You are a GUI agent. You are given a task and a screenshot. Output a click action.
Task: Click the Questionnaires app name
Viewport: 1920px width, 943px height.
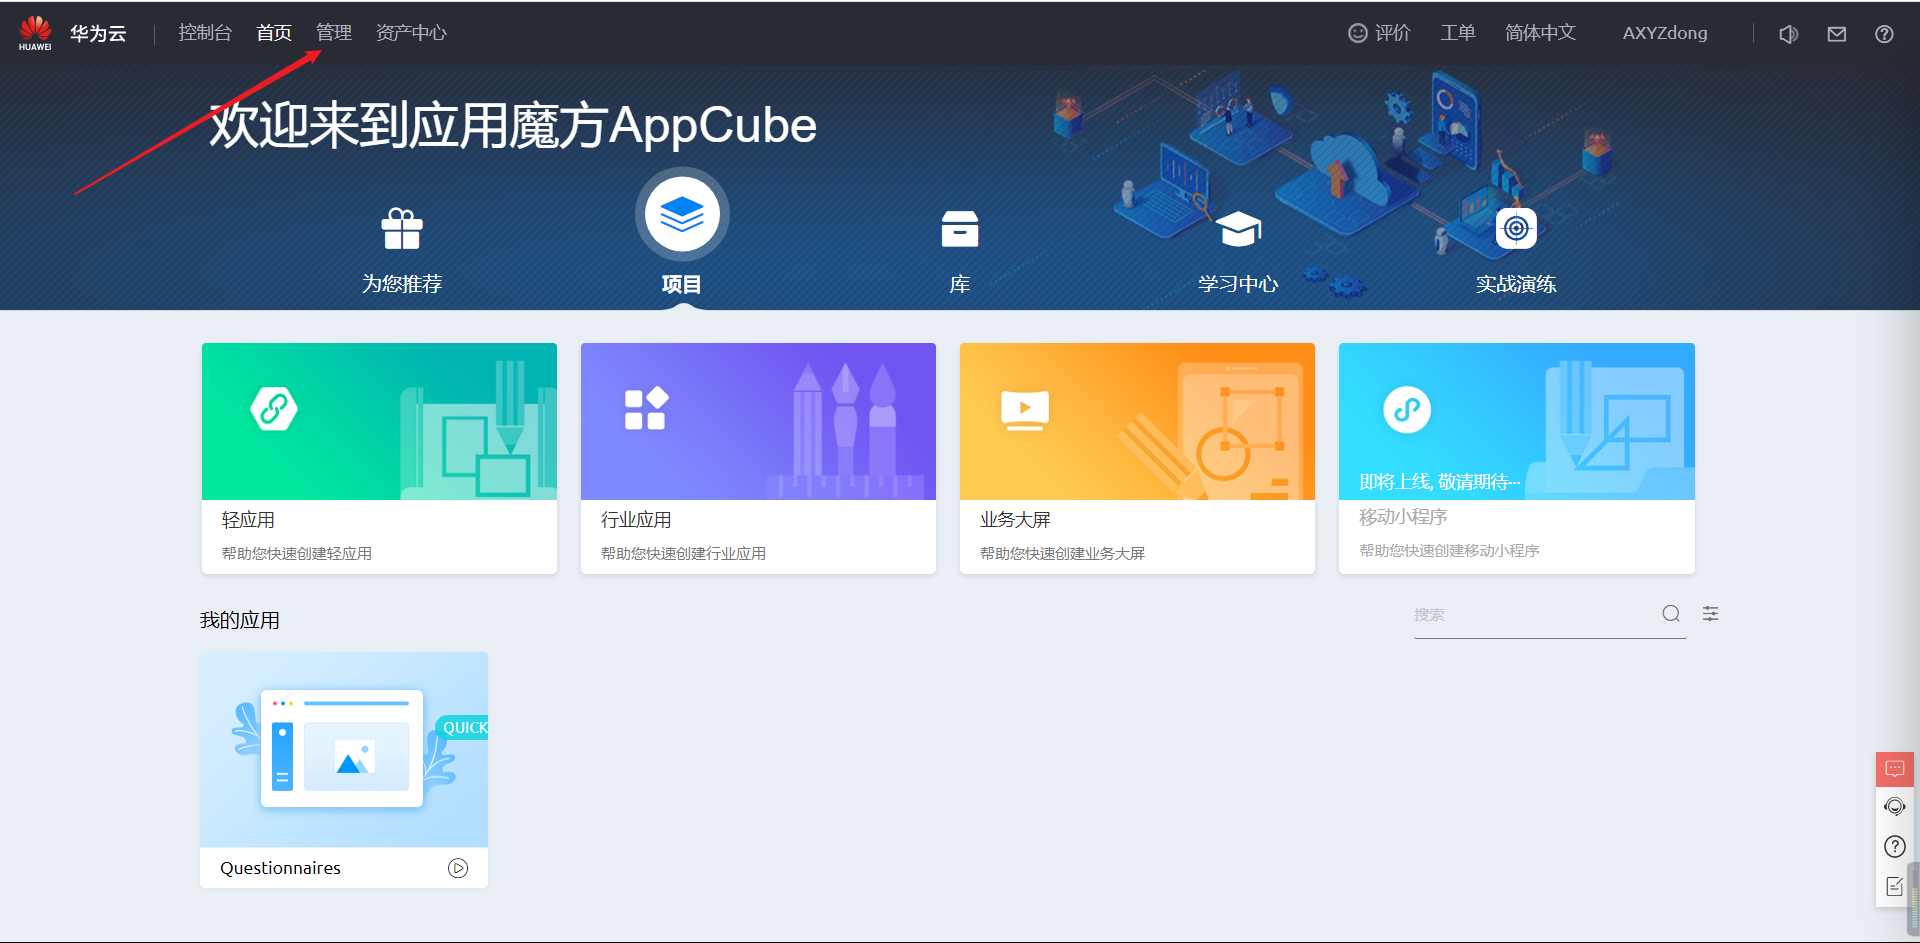click(280, 868)
